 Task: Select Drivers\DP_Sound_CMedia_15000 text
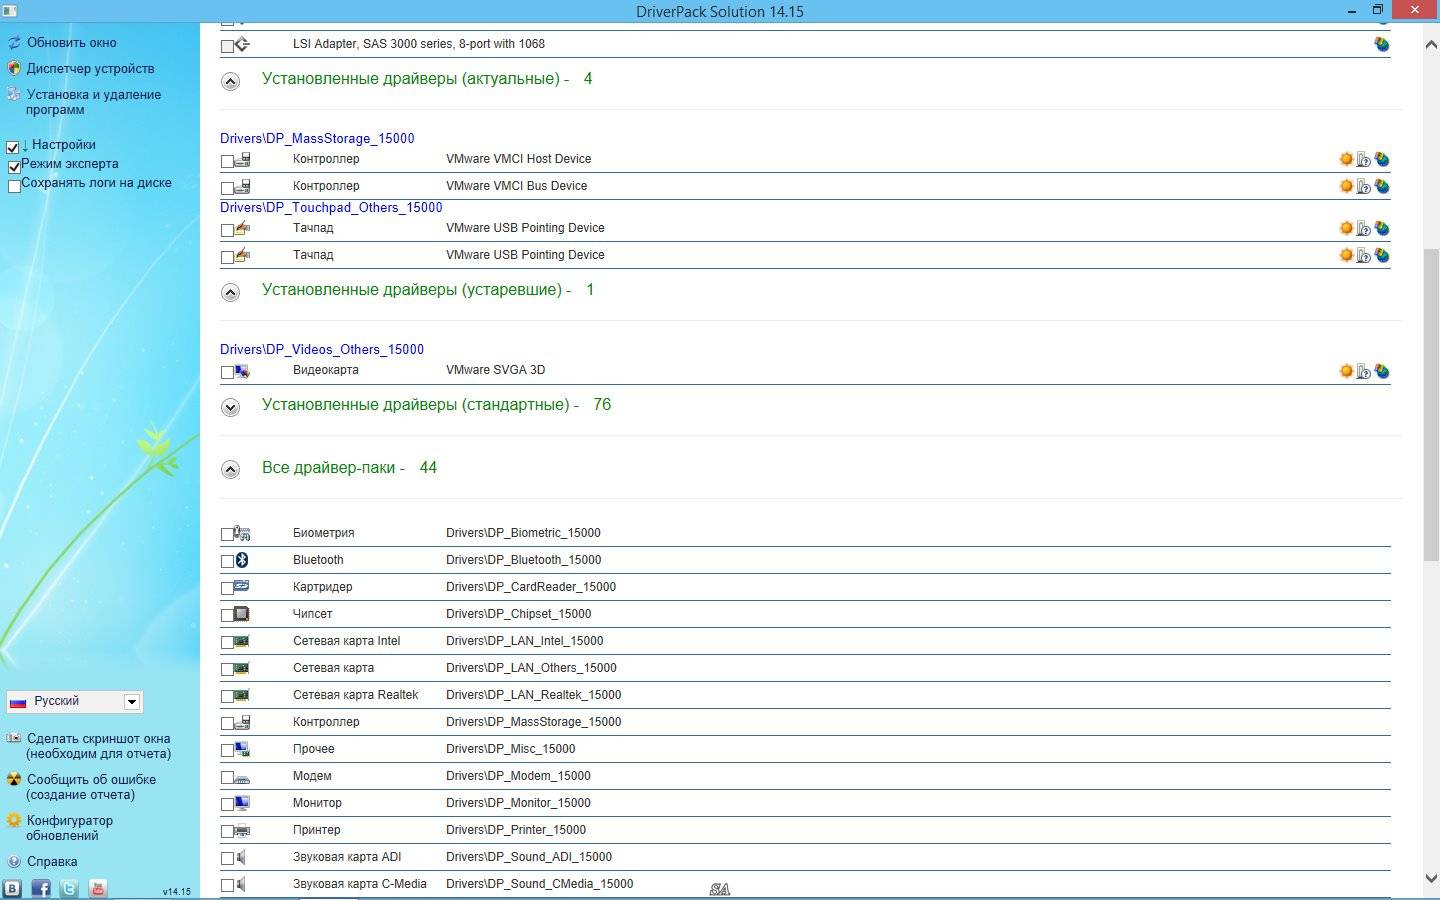(539, 884)
